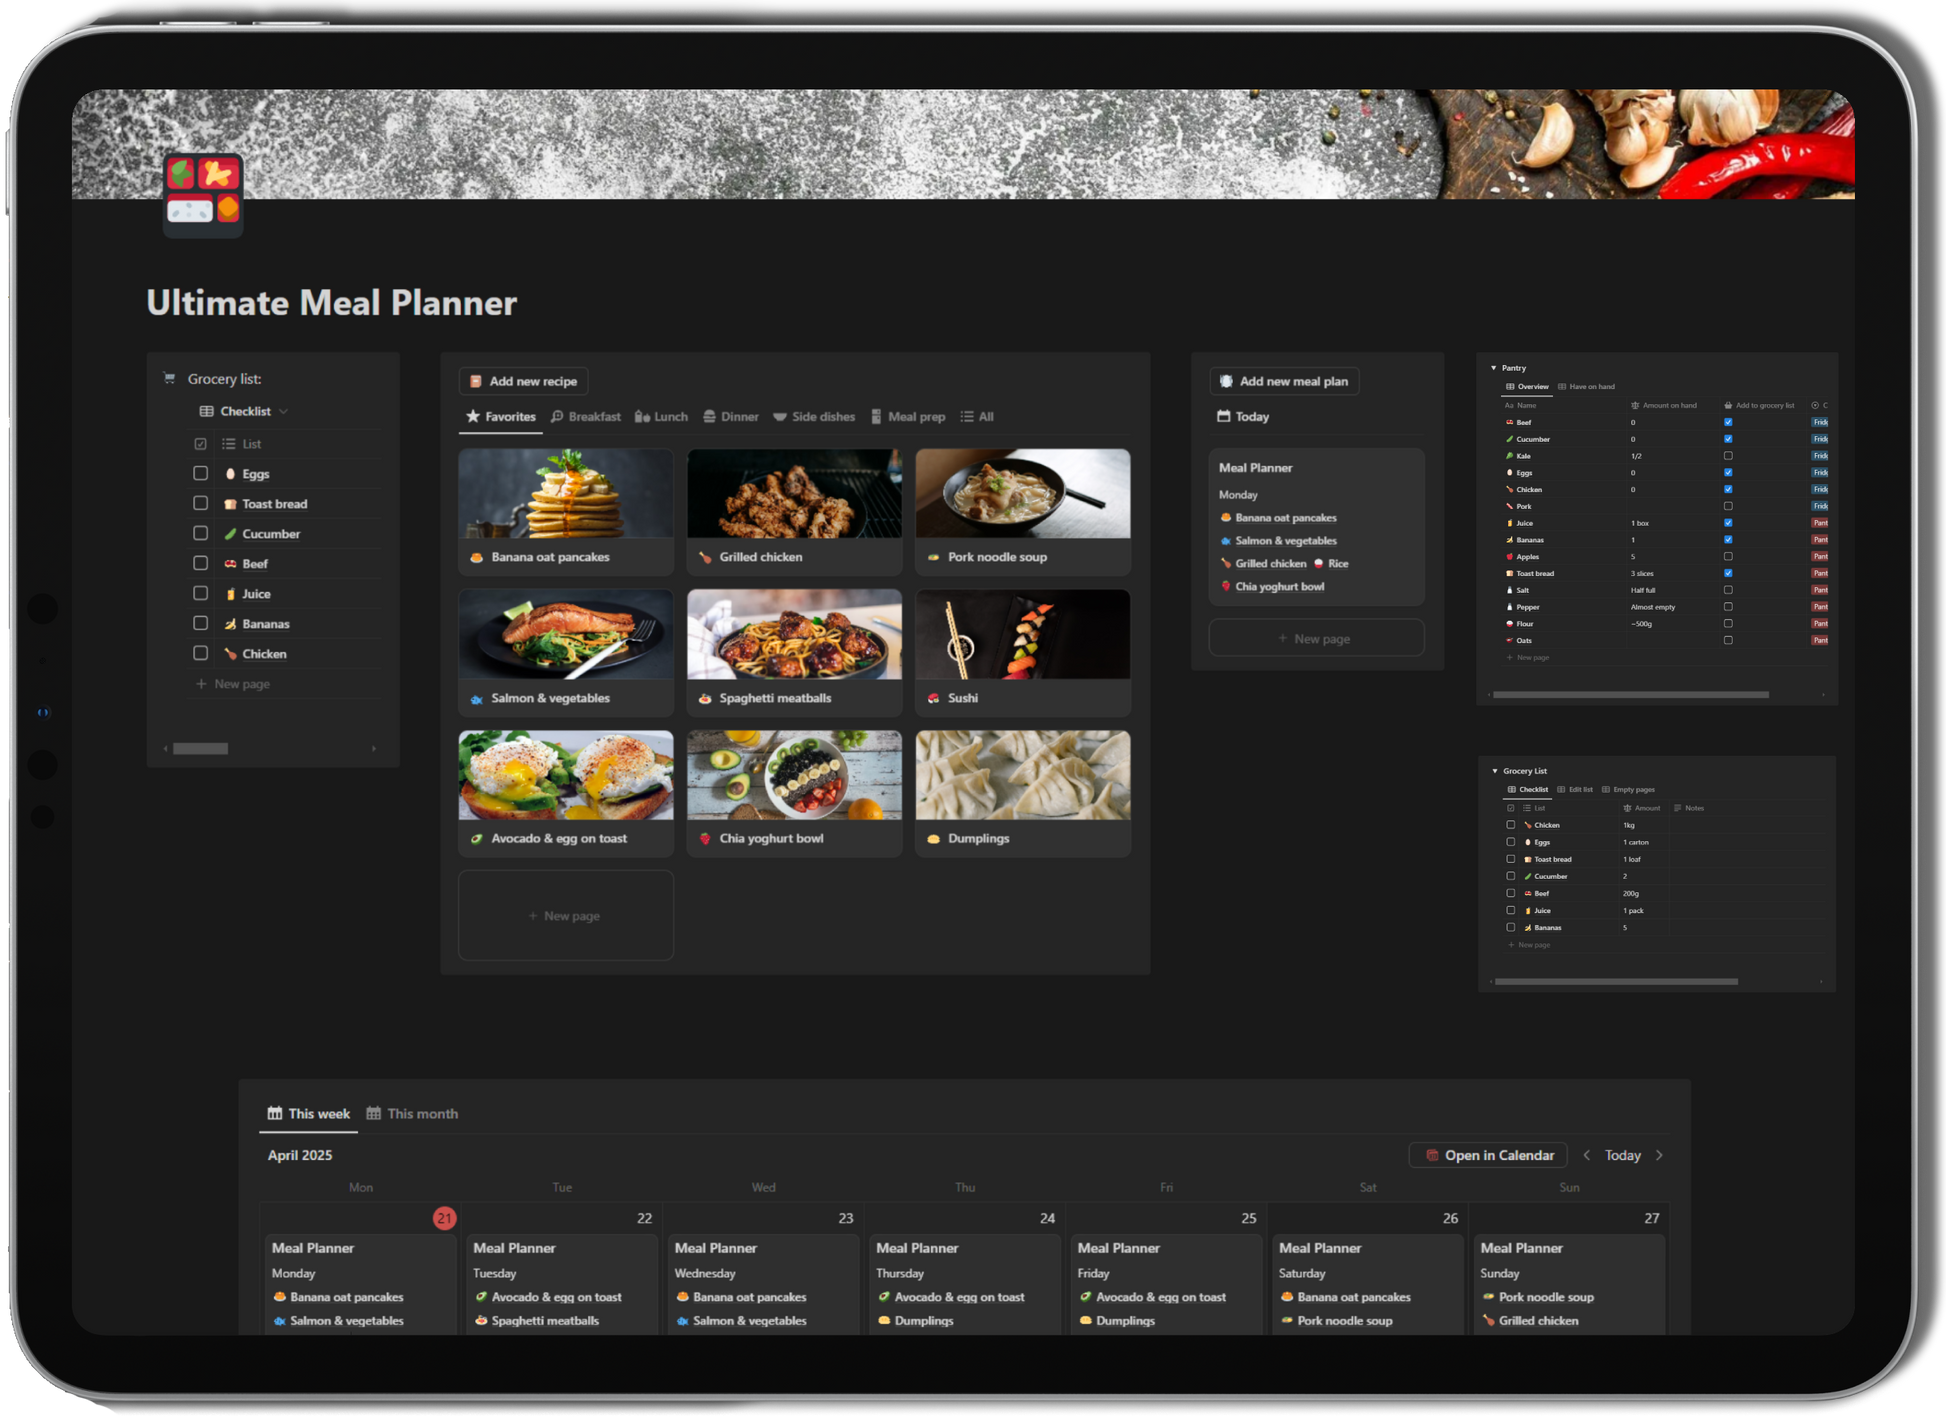Viewport: 1946px width, 1422px height.
Task: Click the red calendar icon in Open in Calendar
Action: click(x=1431, y=1155)
